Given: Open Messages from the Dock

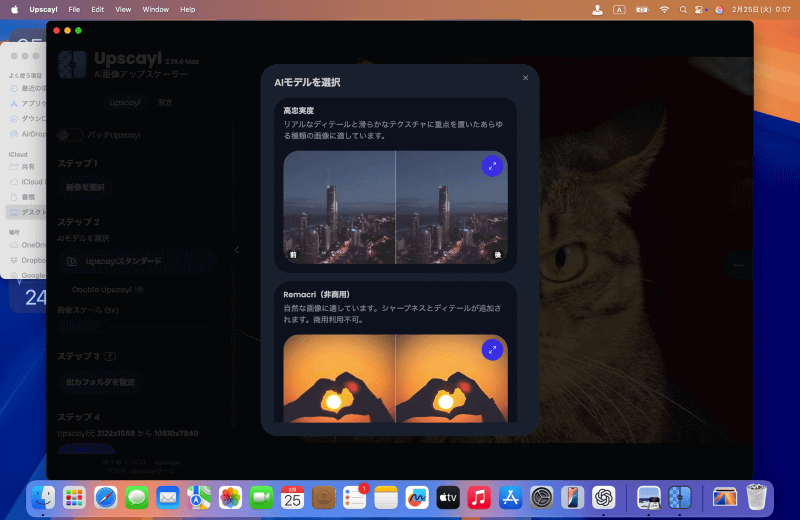Looking at the screenshot, I should coord(137,497).
